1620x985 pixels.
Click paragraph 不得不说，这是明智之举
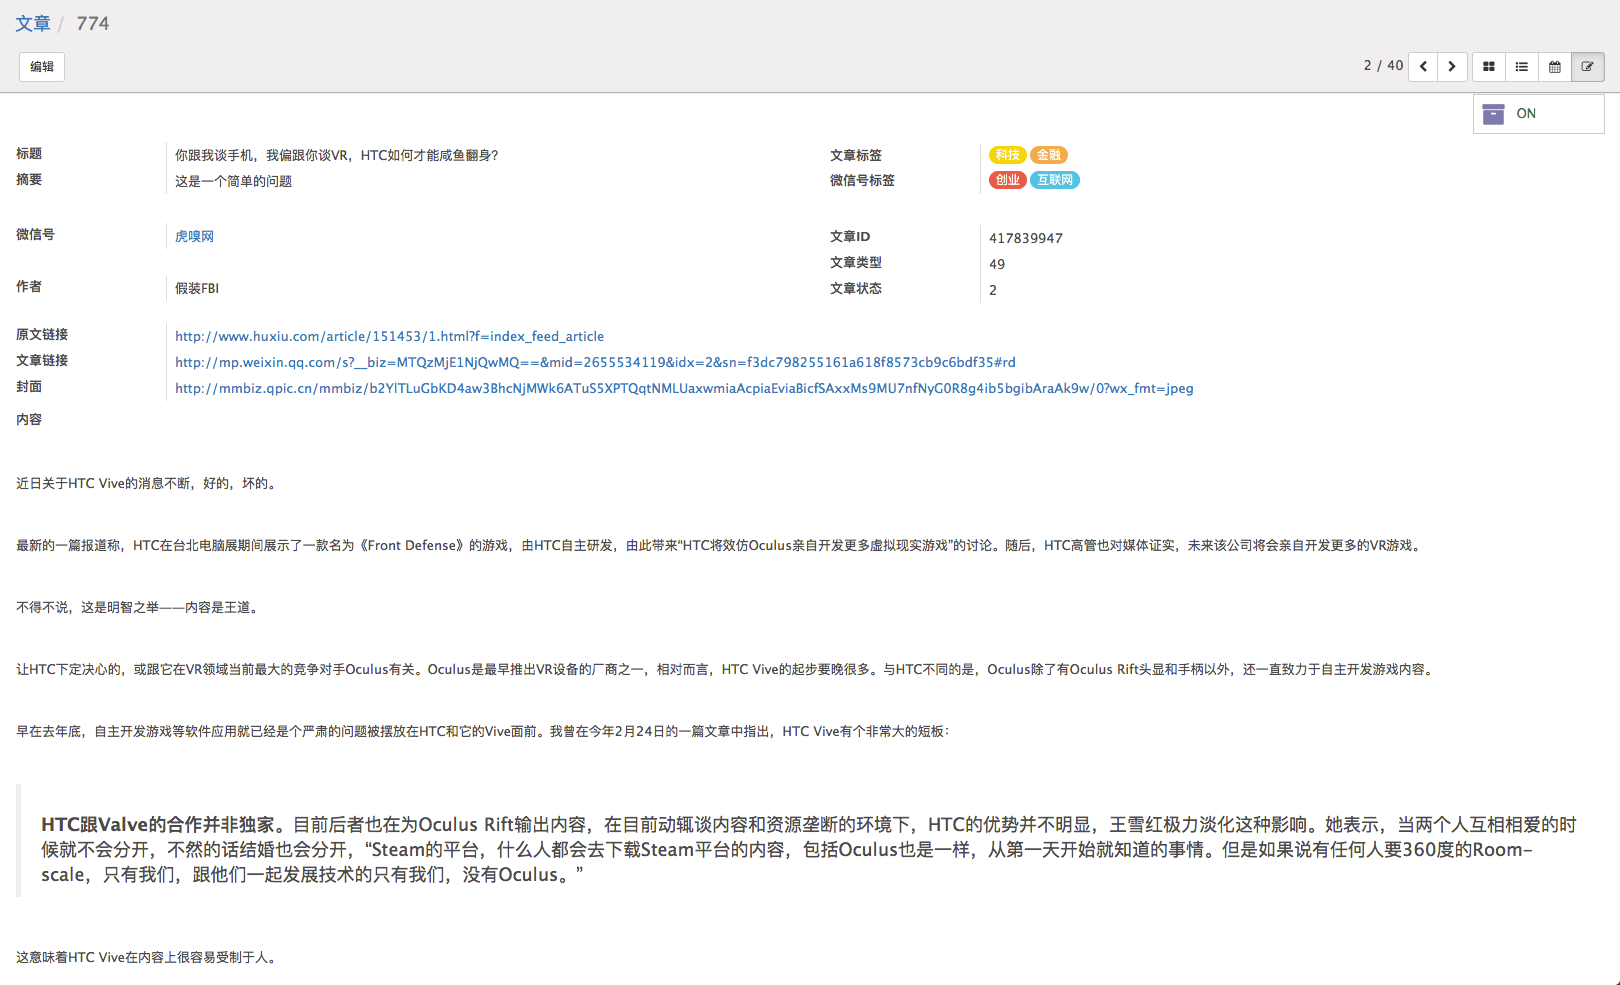pyautogui.click(x=139, y=607)
